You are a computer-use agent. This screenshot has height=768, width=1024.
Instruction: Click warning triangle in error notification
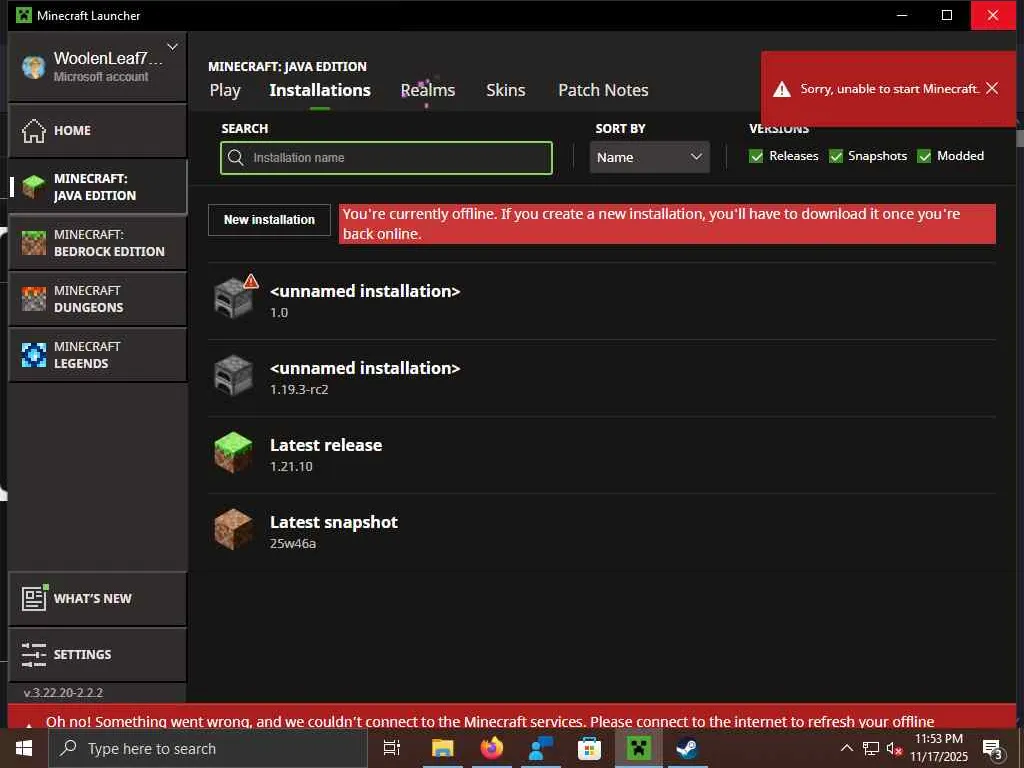[782, 89]
